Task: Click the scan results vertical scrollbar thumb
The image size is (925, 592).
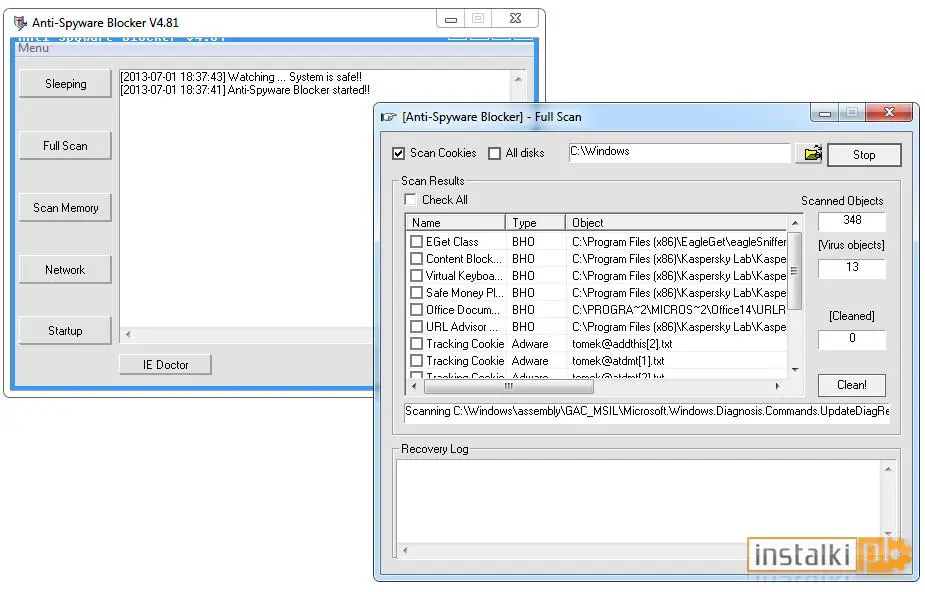Action: (795, 271)
